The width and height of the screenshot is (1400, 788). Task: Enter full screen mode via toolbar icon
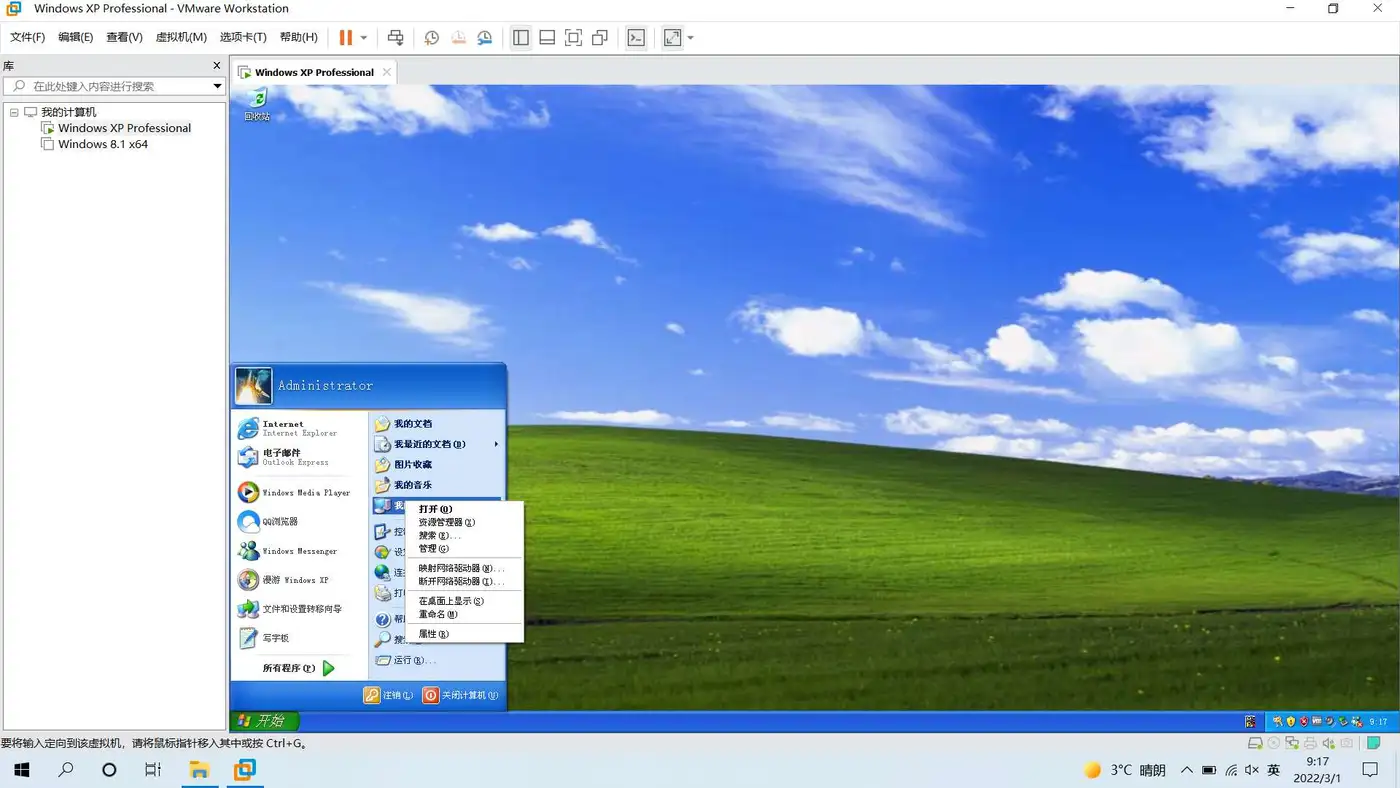tap(573, 37)
